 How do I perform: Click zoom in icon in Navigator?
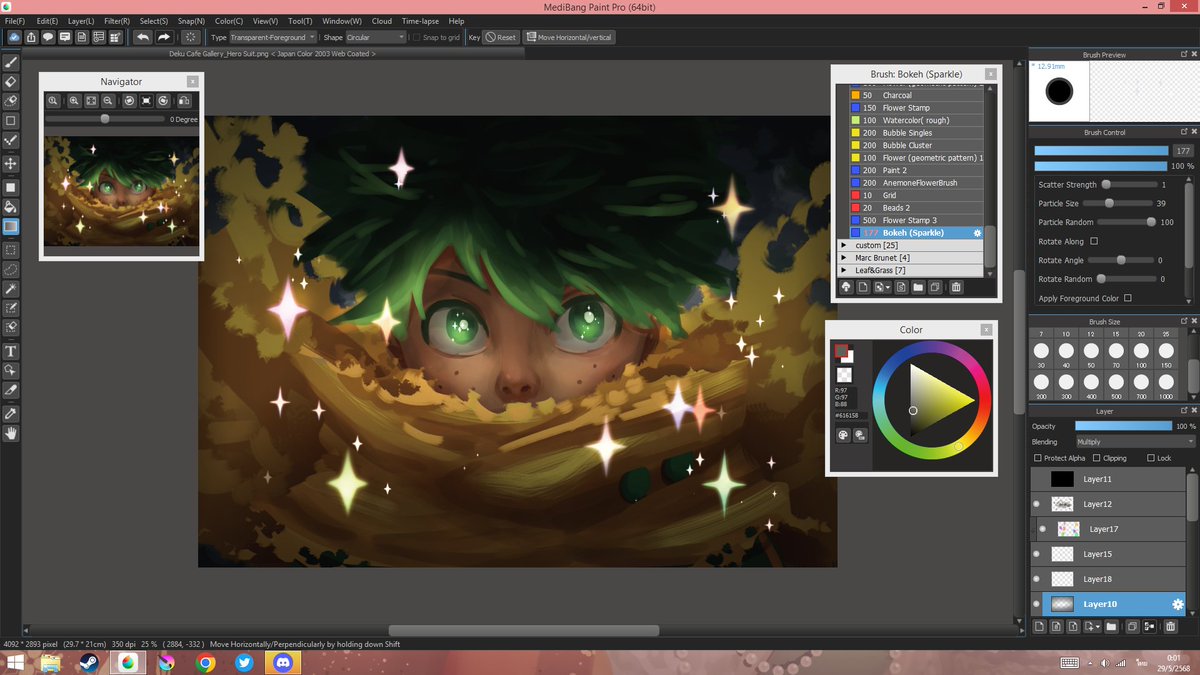click(x=74, y=101)
